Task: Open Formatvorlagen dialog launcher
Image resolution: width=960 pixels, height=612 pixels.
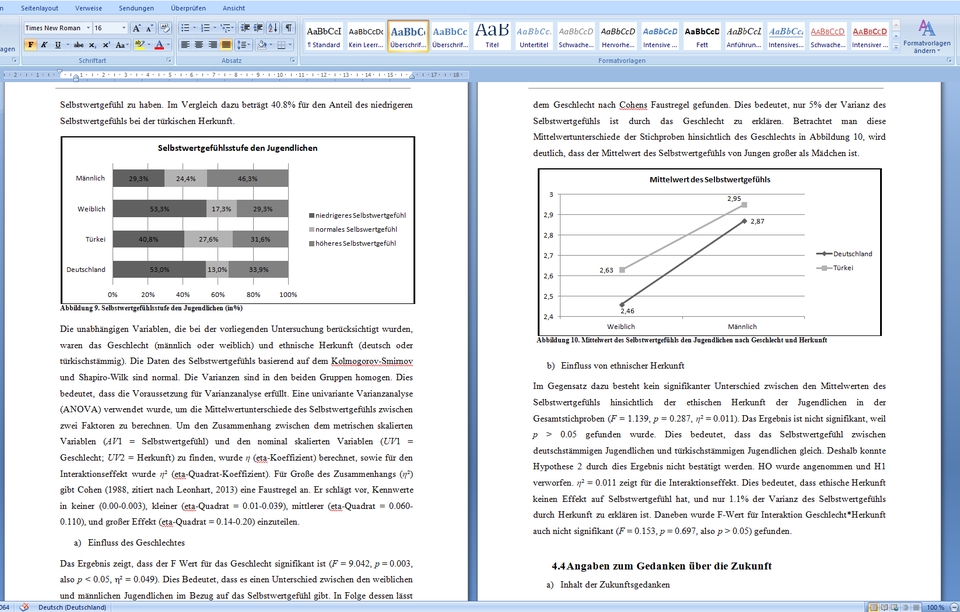Action: [949, 60]
